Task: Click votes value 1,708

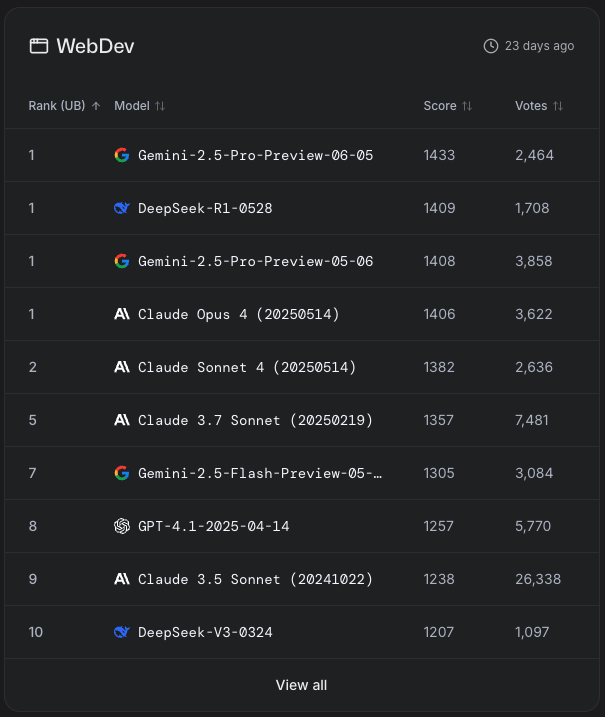Action: [532, 208]
